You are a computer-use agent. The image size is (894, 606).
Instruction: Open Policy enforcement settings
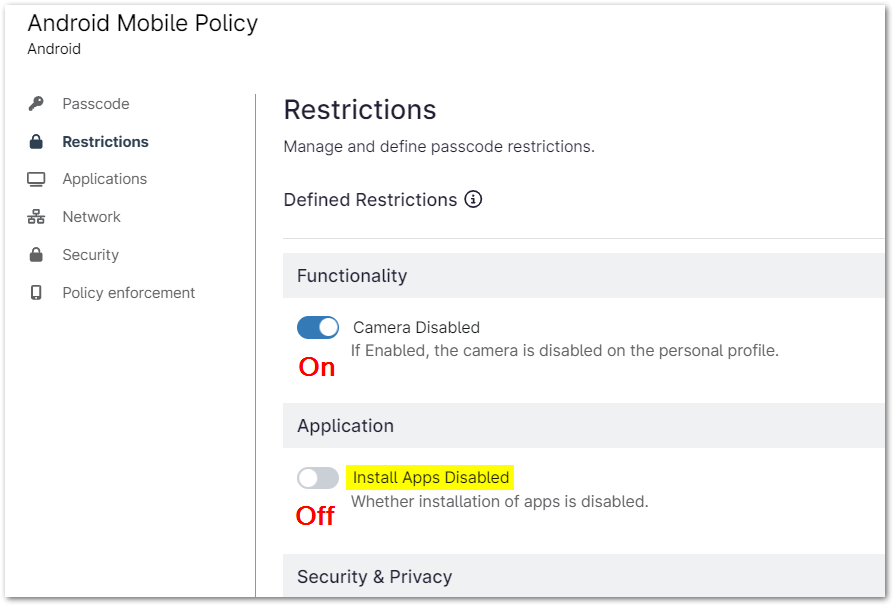click(129, 292)
